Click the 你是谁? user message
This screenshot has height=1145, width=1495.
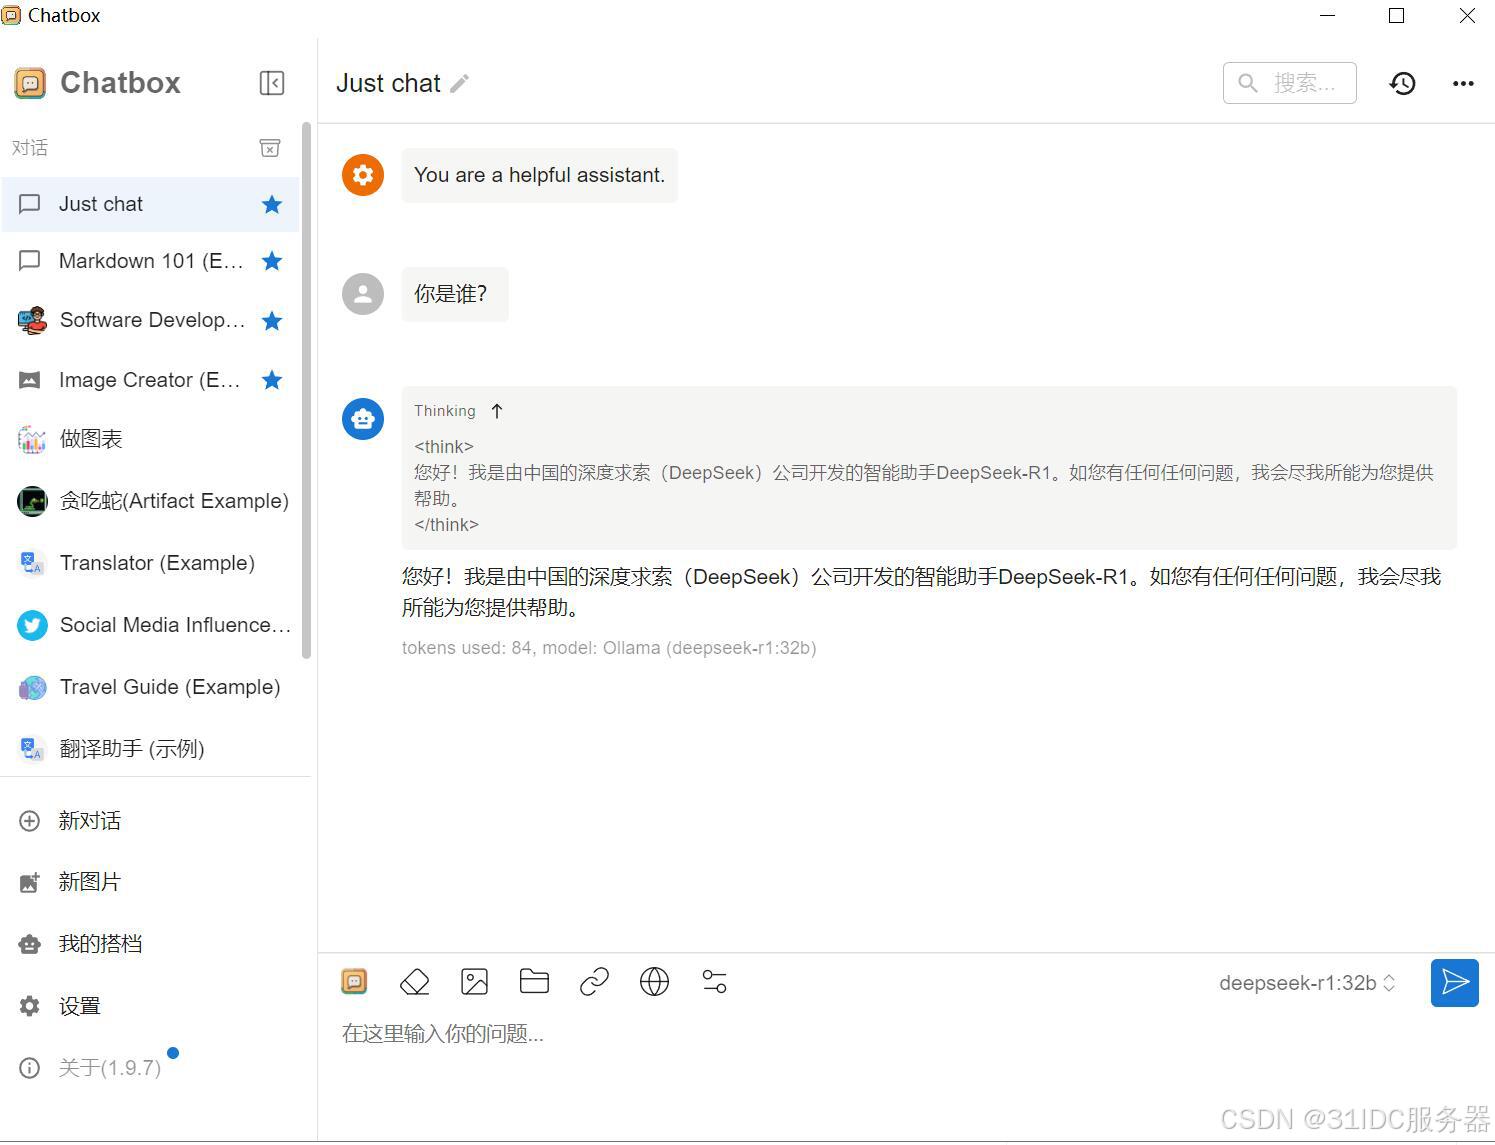[x=455, y=294]
